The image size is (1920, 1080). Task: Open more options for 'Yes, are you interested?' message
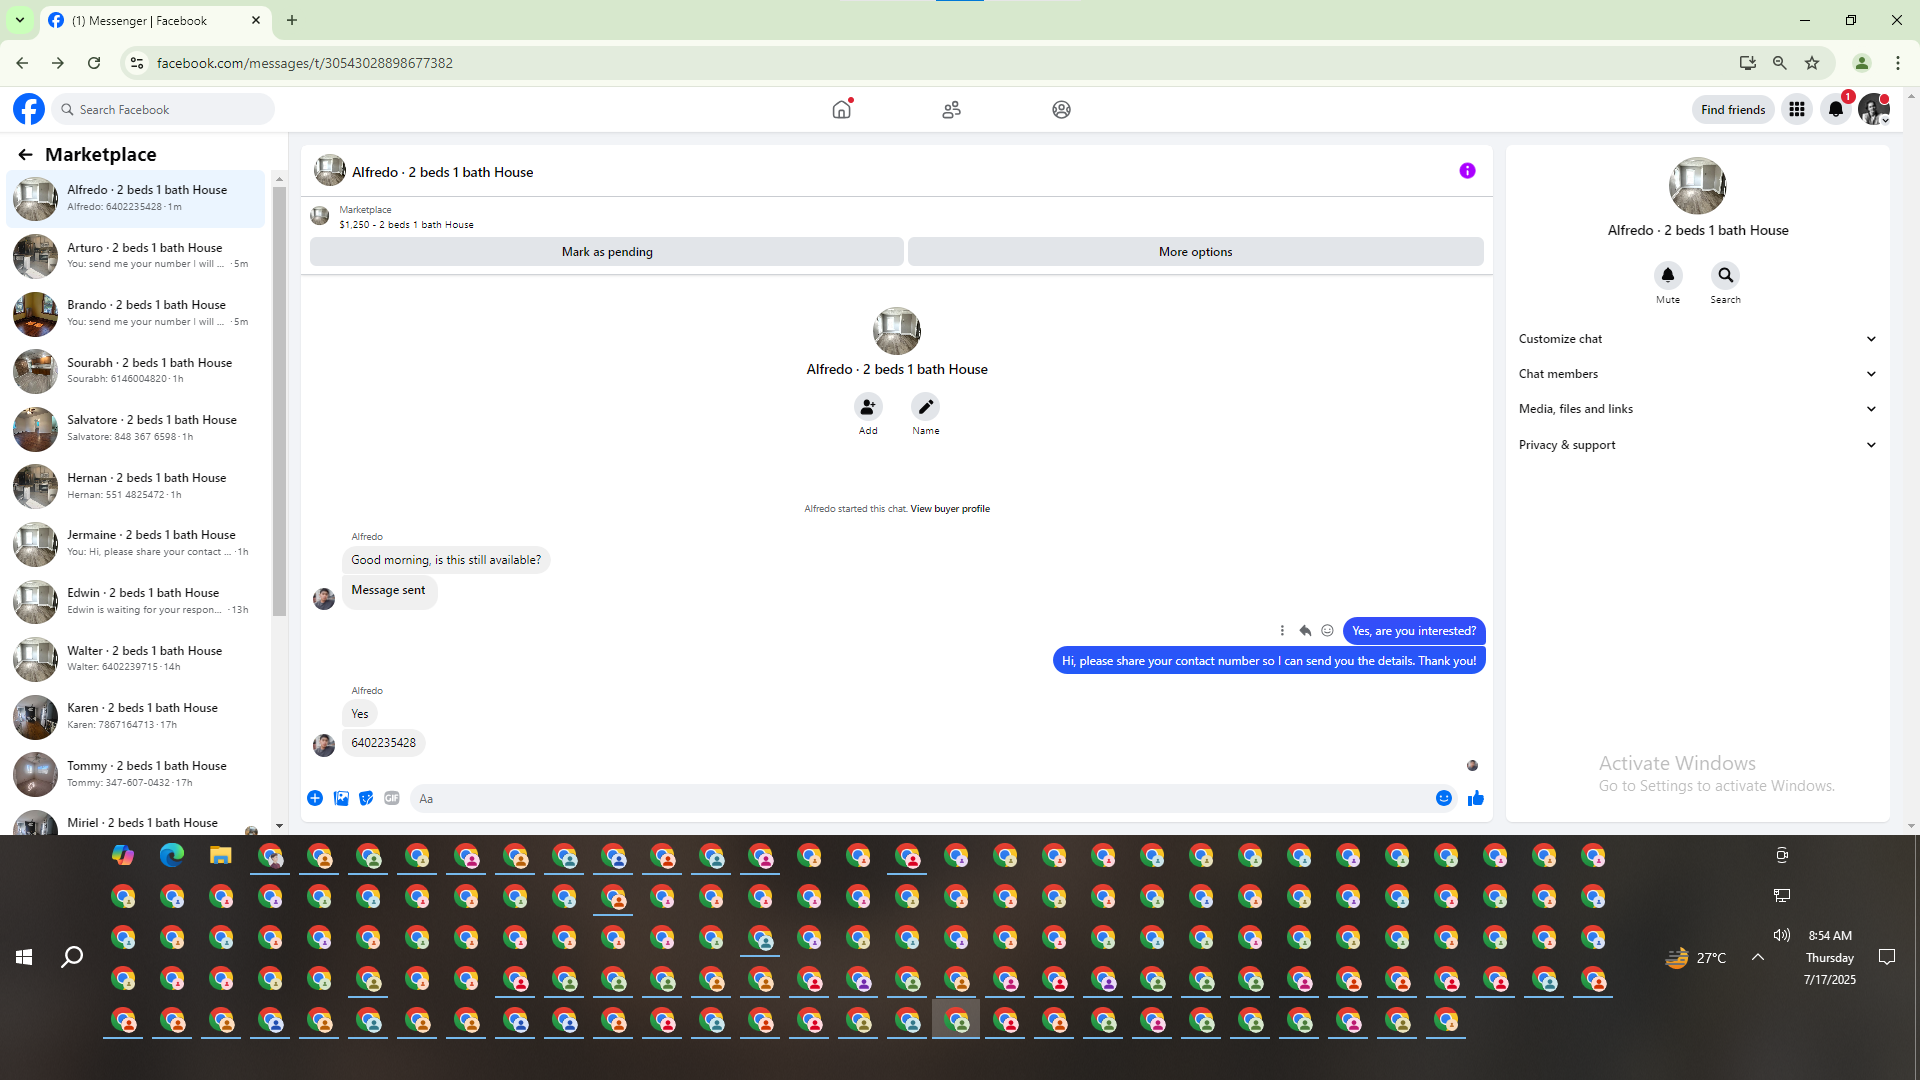point(1282,631)
